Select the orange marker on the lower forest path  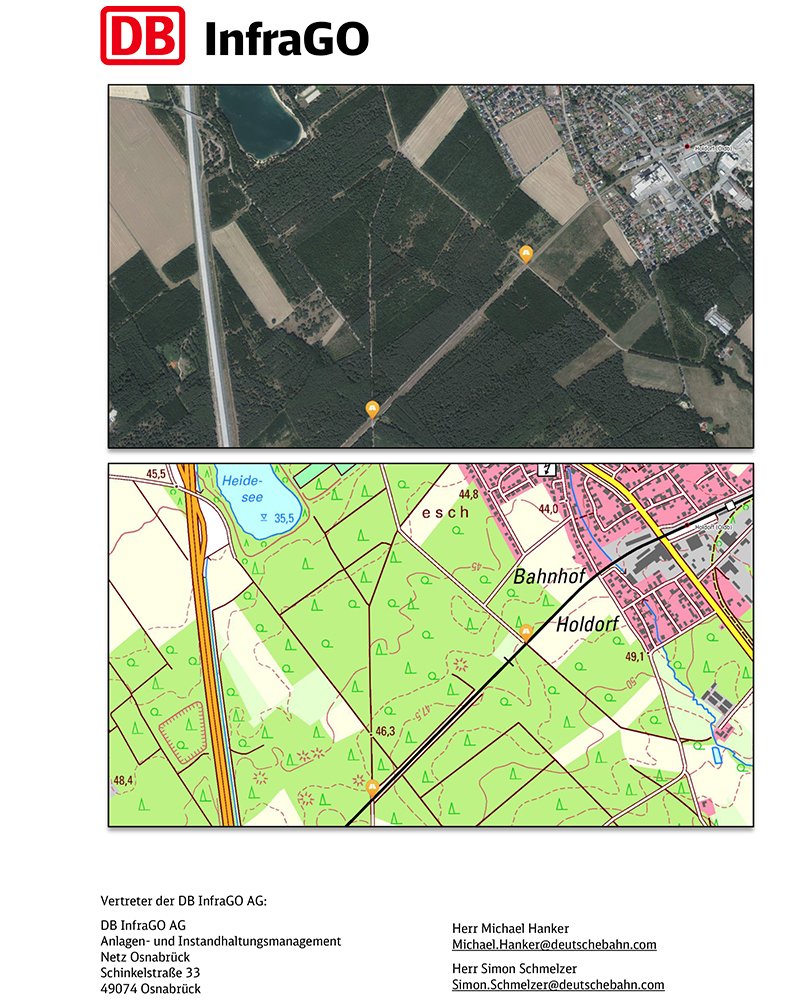point(373,786)
